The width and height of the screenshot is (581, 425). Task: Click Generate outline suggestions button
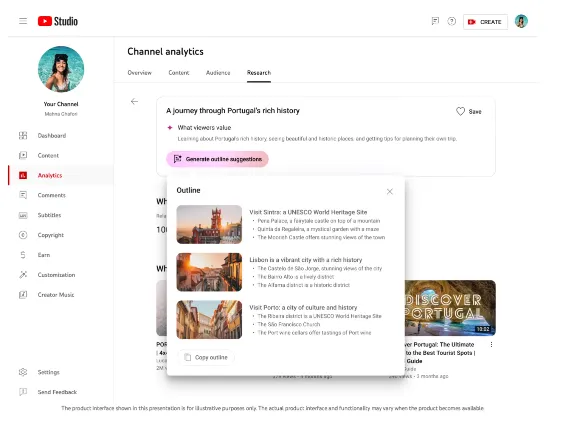tap(217, 159)
